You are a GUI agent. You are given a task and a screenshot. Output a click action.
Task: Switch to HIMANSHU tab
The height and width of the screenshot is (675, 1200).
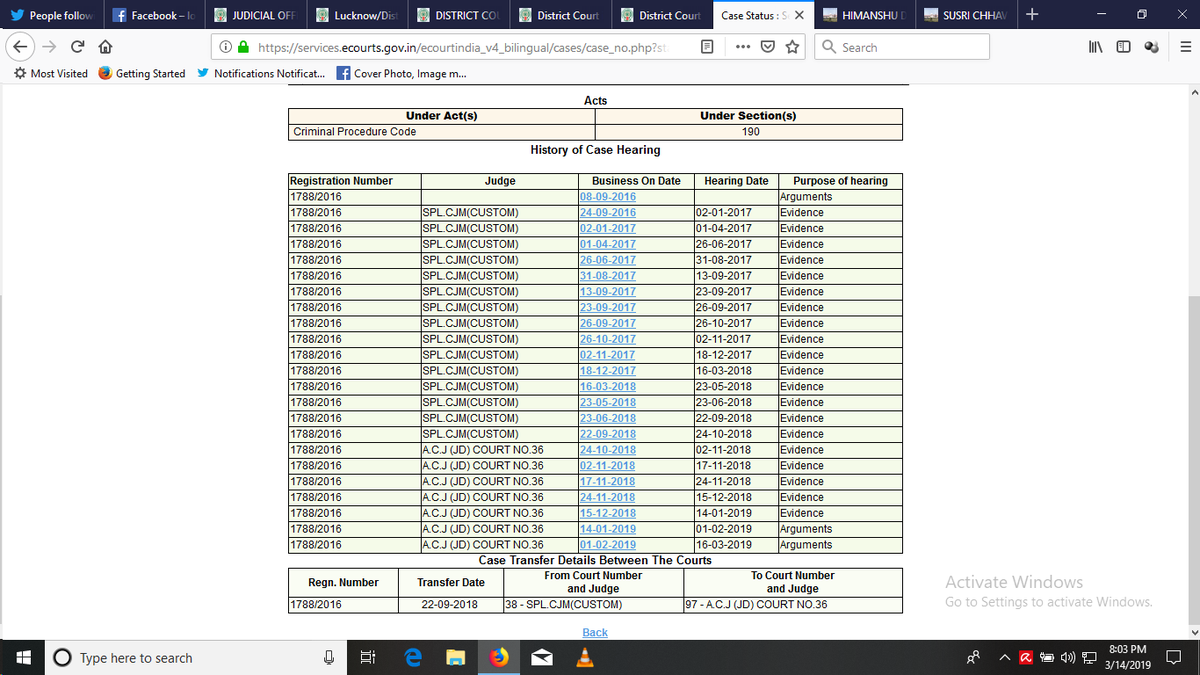(864, 16)
